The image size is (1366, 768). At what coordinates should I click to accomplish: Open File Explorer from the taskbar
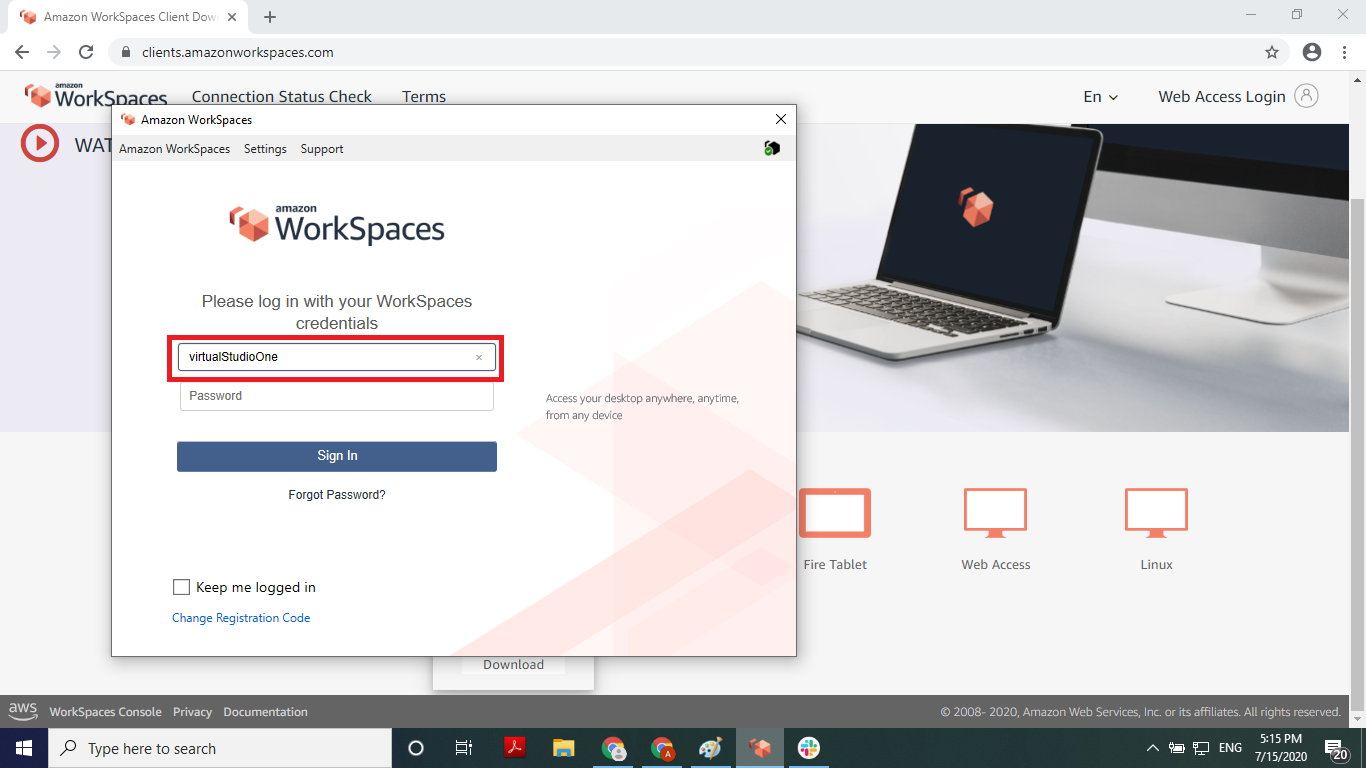(x=564, y=748)
